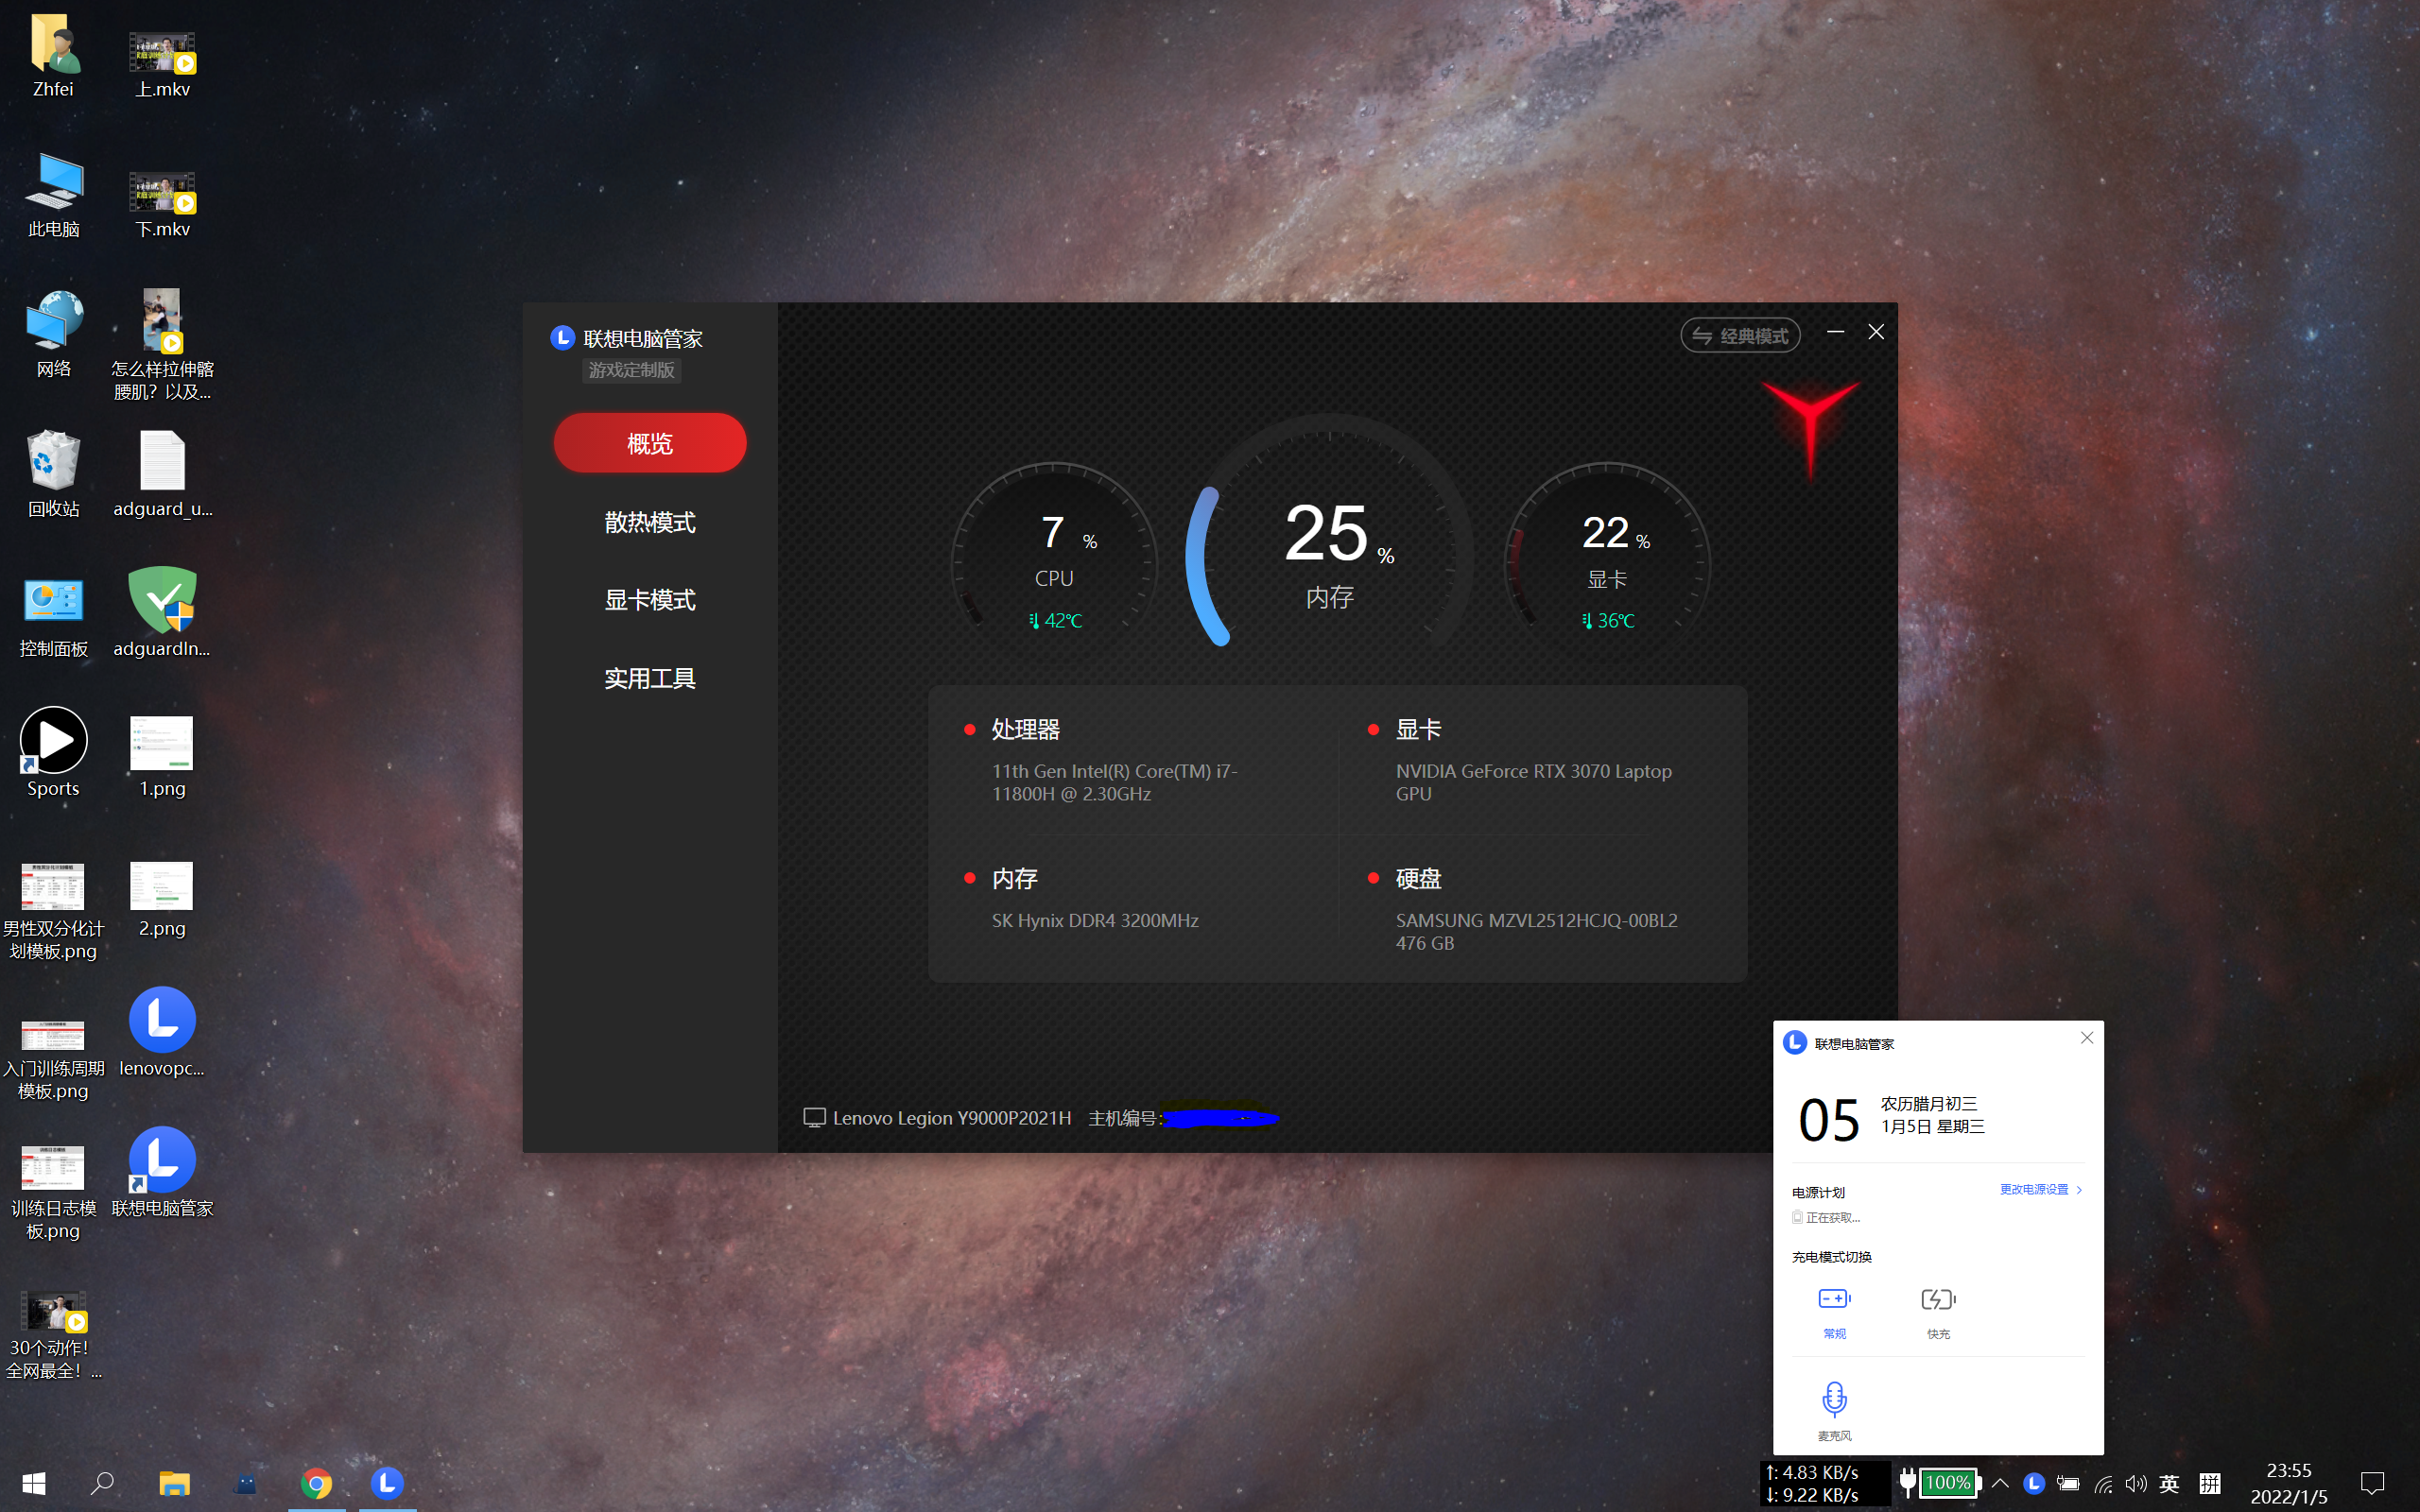Click the computer icon beside model name
Screen dimensions: 2420x1512
coord(814,1118)
